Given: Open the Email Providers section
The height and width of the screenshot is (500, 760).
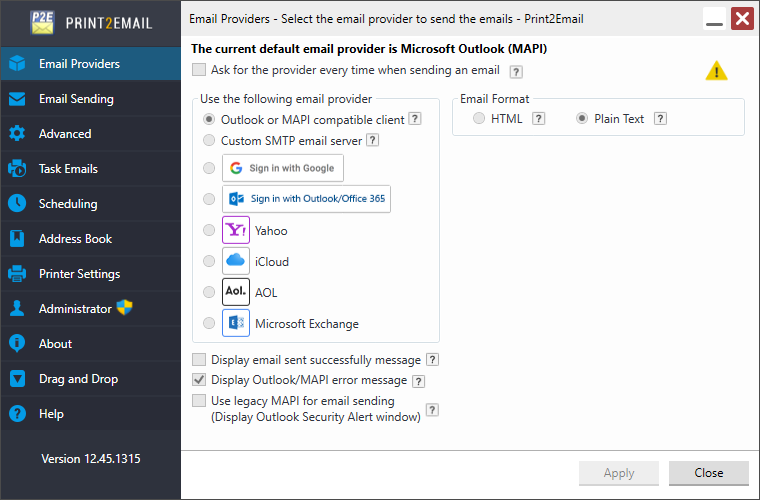Looking at the screenshot, I should coord(91,63).
